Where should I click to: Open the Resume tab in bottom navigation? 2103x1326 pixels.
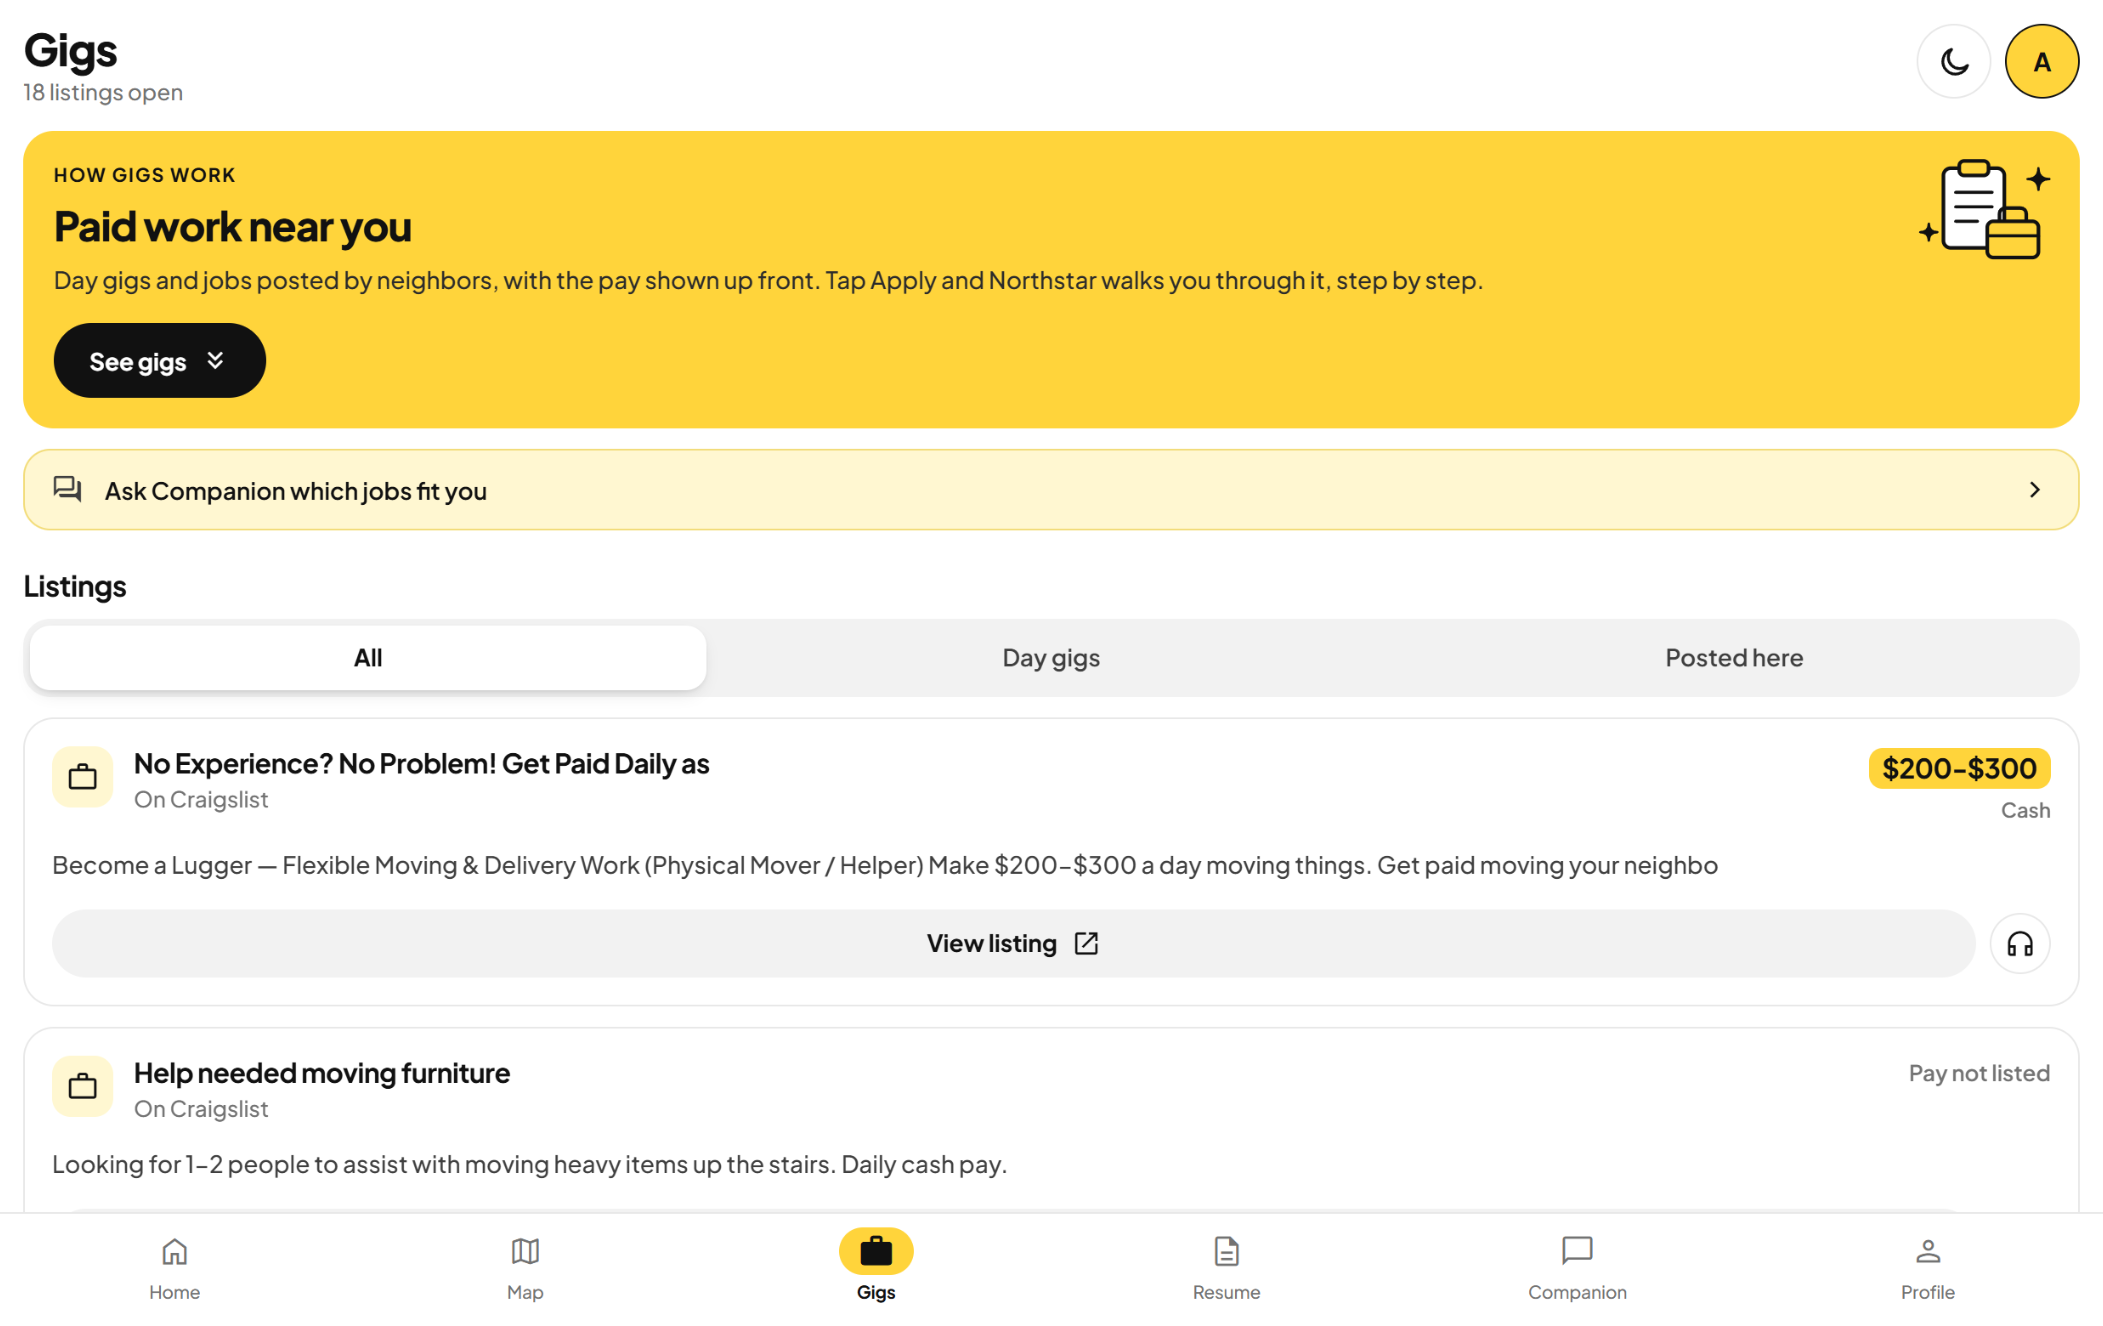[1226, 1268]
